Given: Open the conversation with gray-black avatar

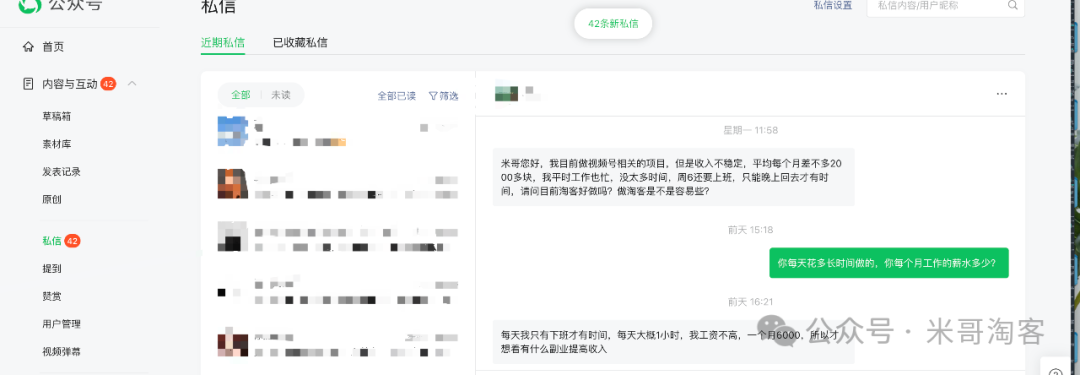Looking at the screenshot, I should tap(338, 236).
